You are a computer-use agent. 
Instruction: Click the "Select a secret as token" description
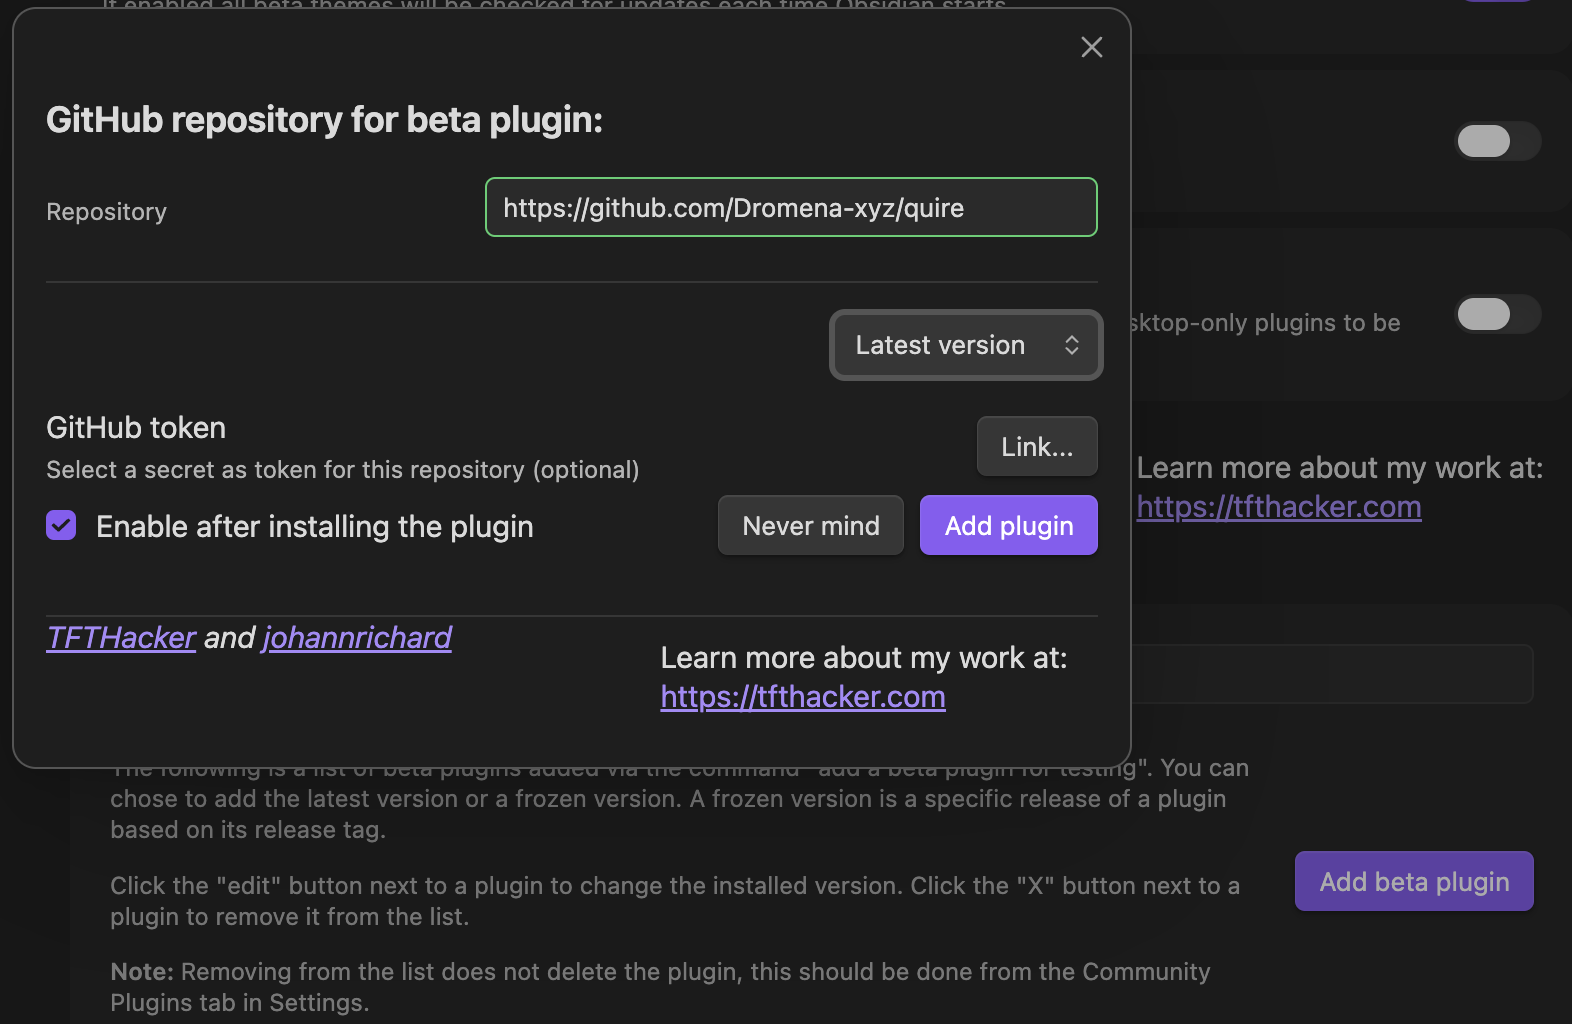[x=343, y=470]
